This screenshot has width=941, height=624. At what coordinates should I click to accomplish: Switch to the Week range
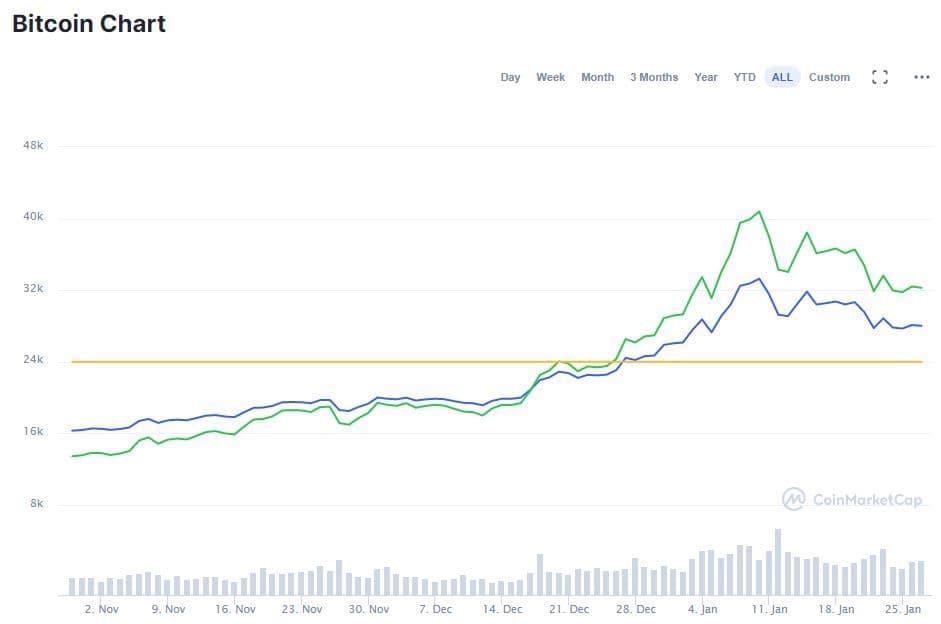550,77
